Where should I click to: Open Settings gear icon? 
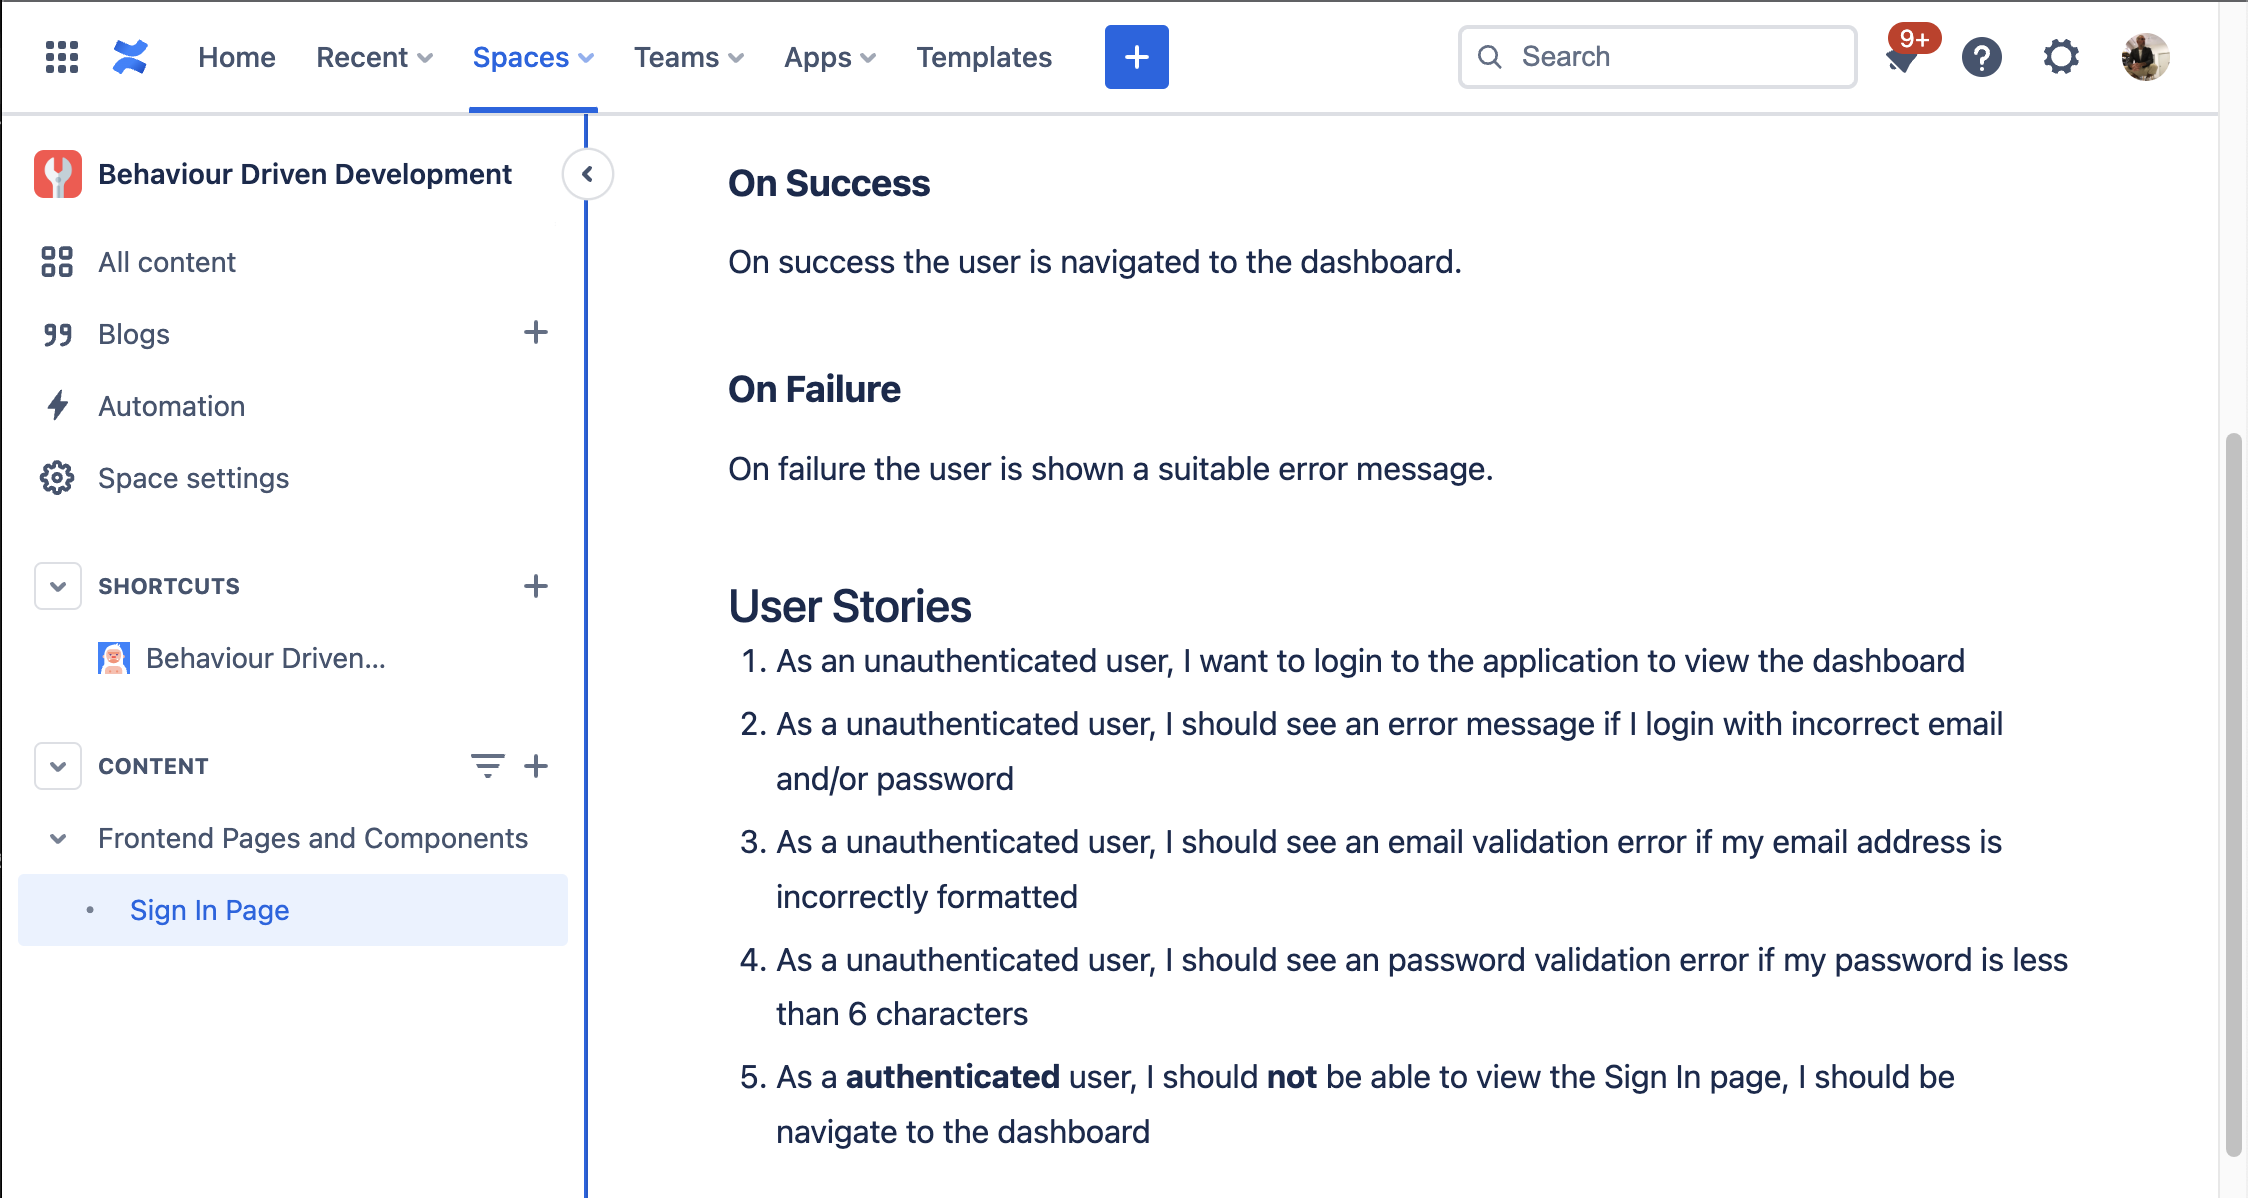[2059, 56]
